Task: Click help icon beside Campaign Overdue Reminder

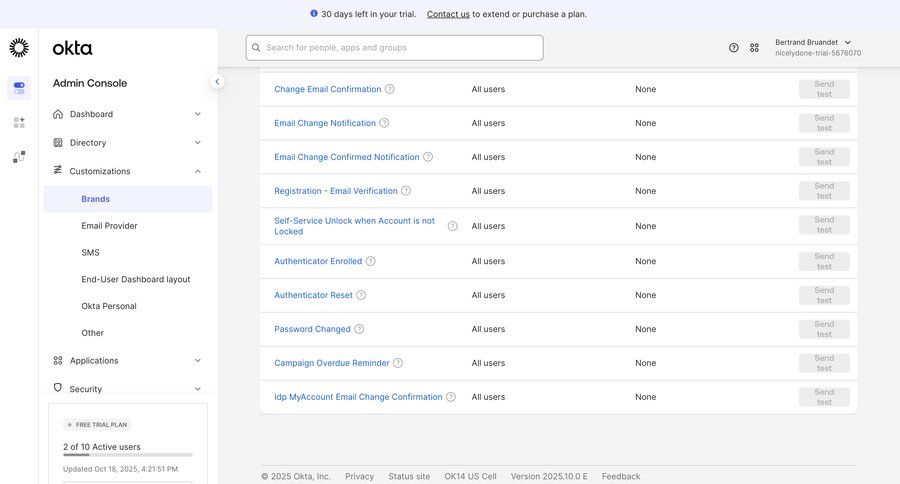Action: click(x=398, y=363)
